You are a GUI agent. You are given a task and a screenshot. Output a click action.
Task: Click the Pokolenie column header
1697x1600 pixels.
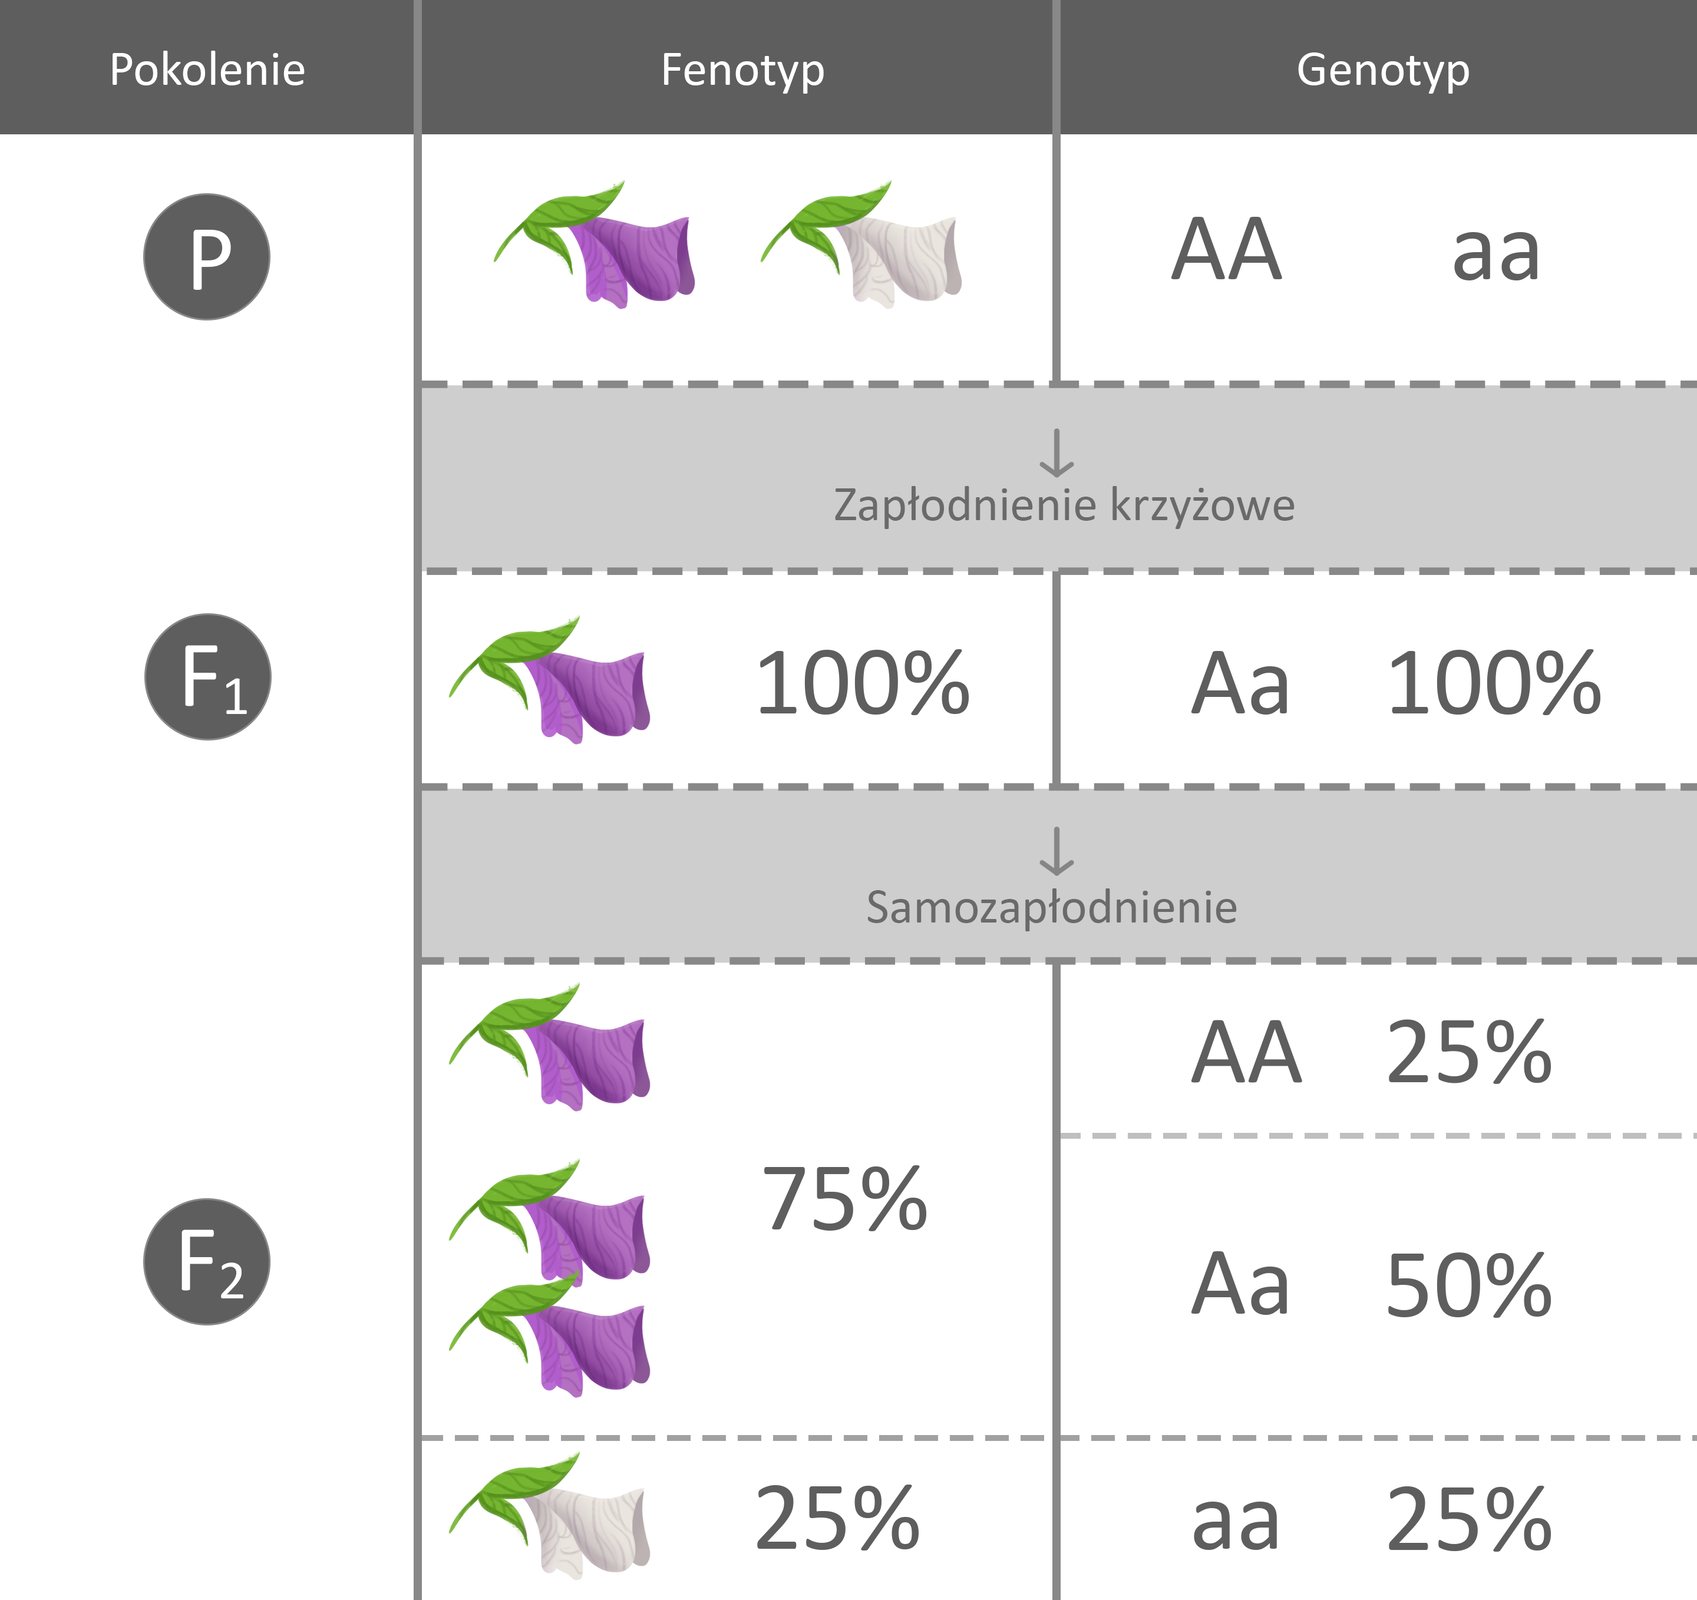[x=207, y=69]
